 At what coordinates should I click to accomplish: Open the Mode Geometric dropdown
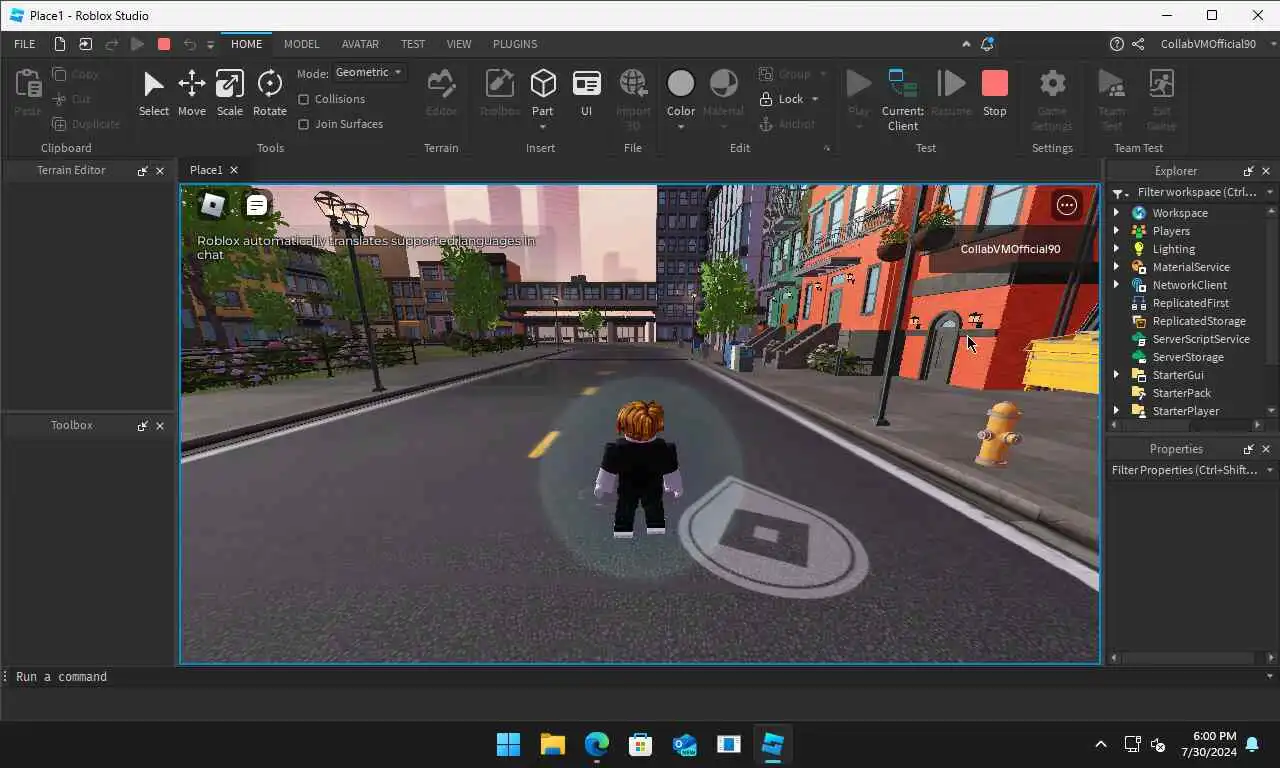[369, 72]
